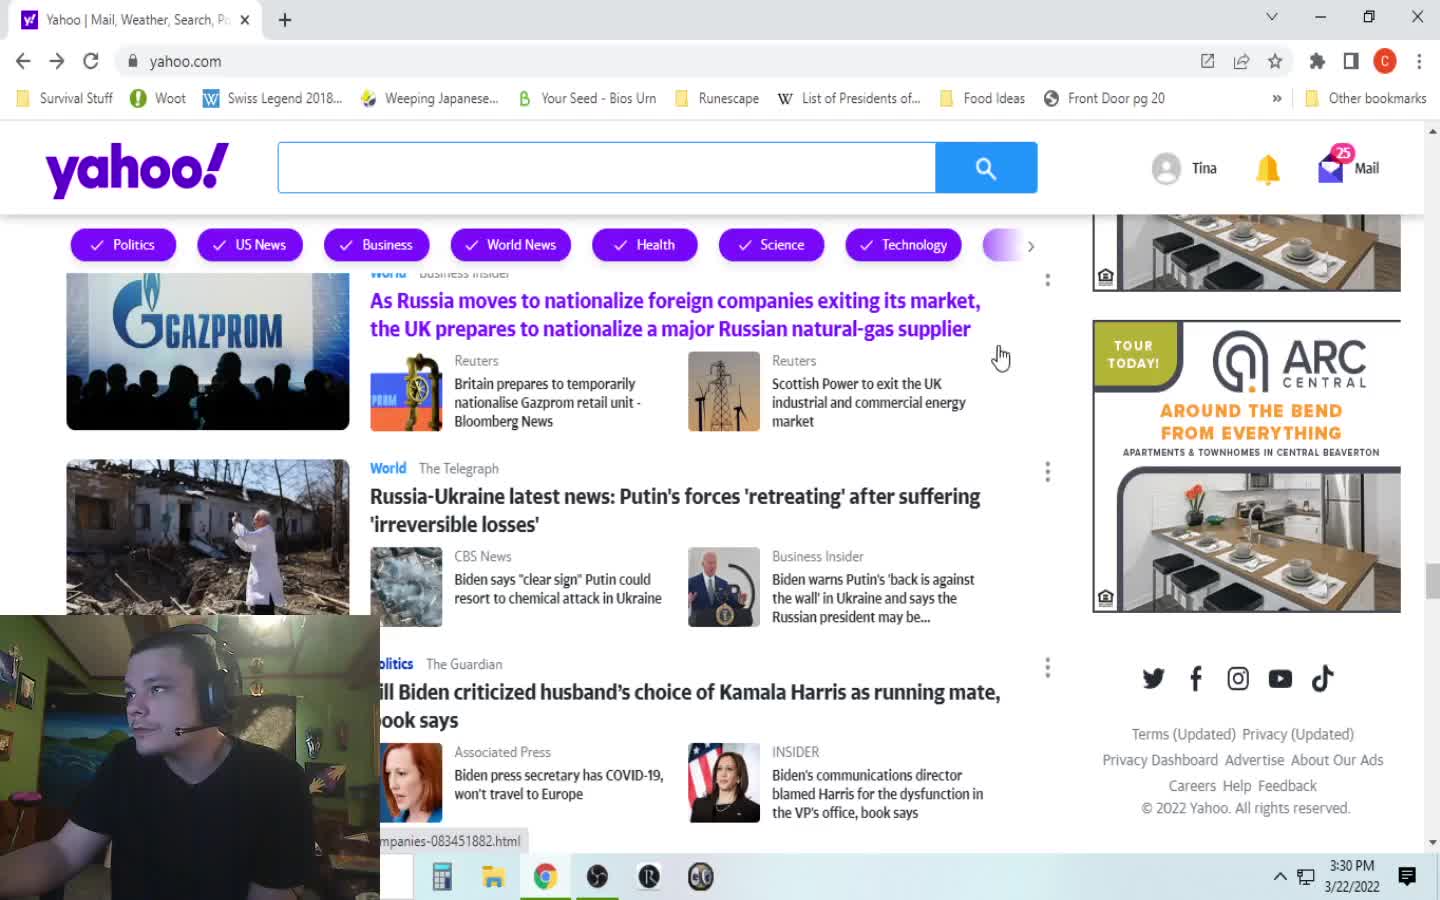Expand hidden bookmarks chevron

click(x=1277, y=98)
